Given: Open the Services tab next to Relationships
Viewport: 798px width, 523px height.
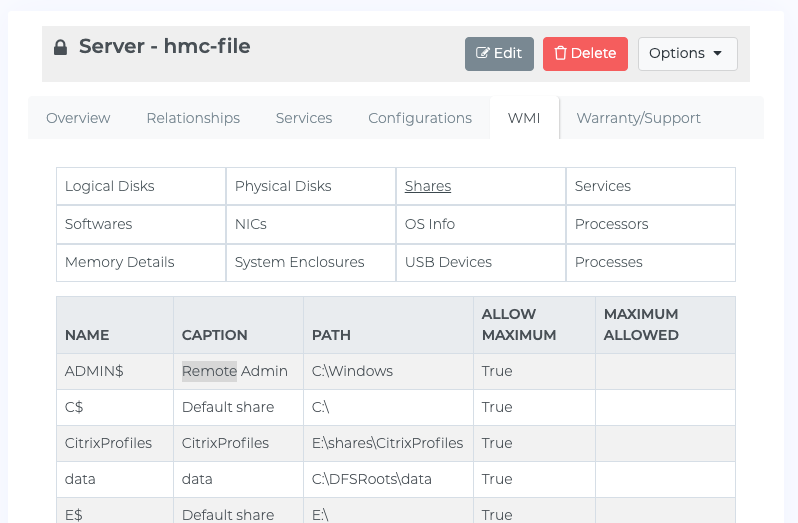Looking at the screenshot, I should pyautogui.click(x=304, y=118).
